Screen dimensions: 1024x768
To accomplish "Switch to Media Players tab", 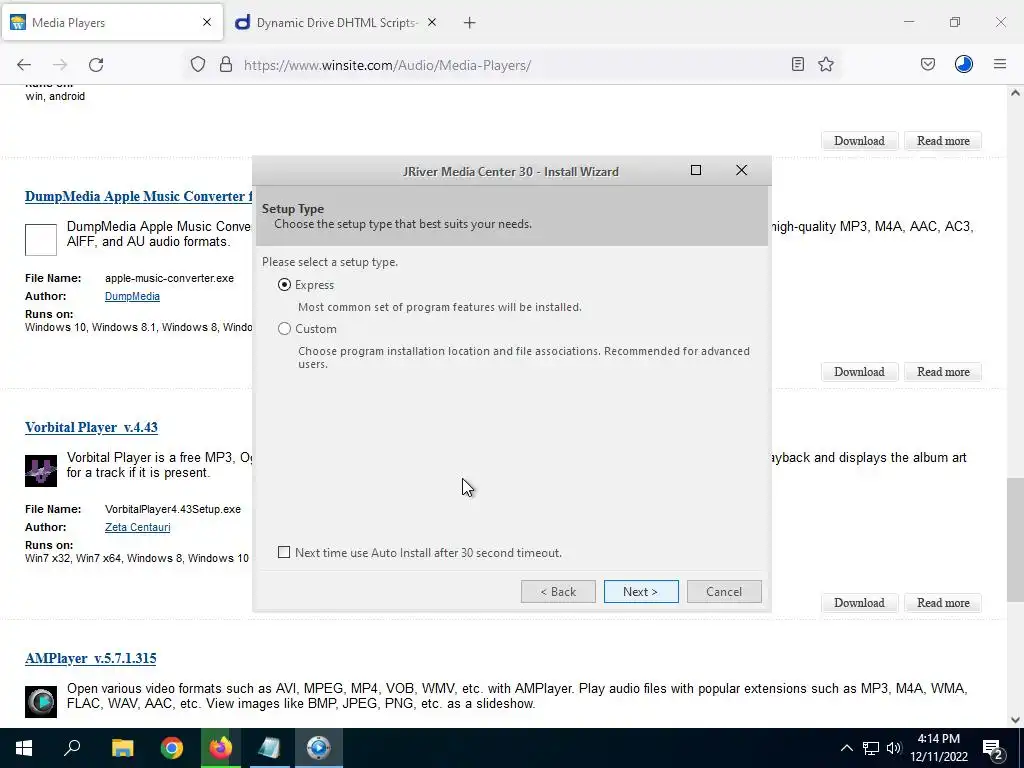I will tap(112, 23).
